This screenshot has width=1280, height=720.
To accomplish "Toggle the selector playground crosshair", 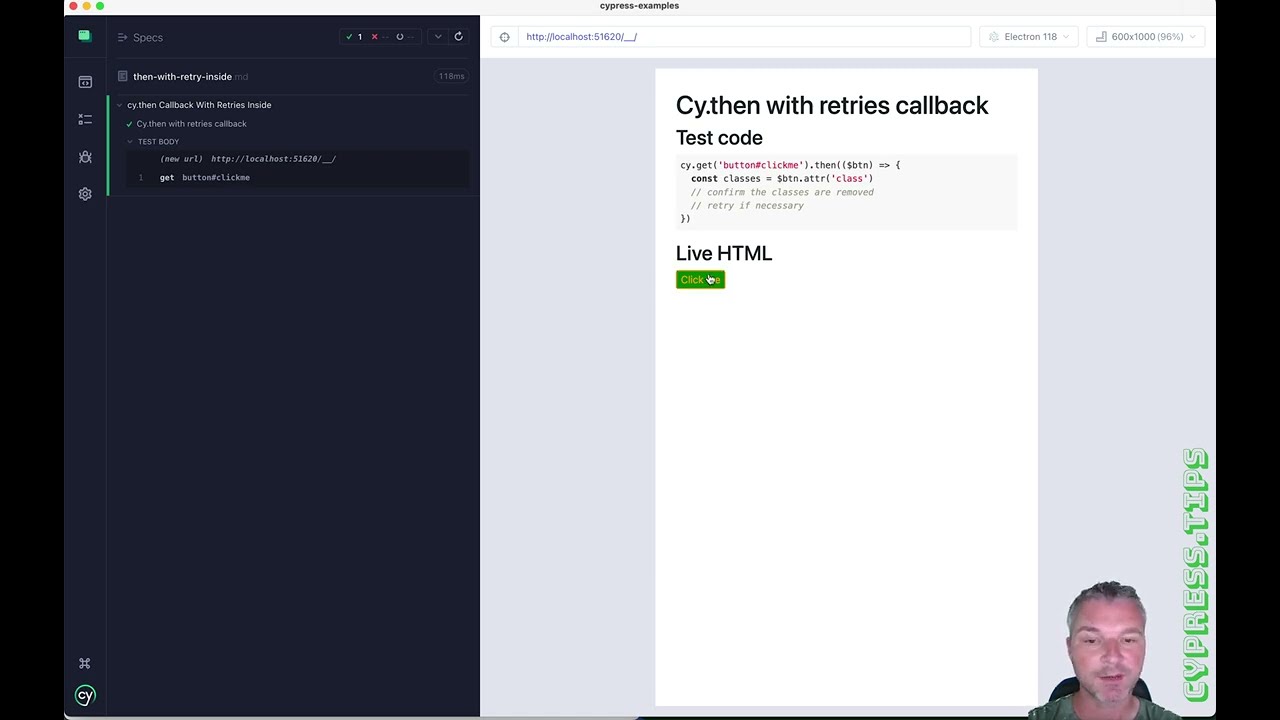I will [504, 37].
